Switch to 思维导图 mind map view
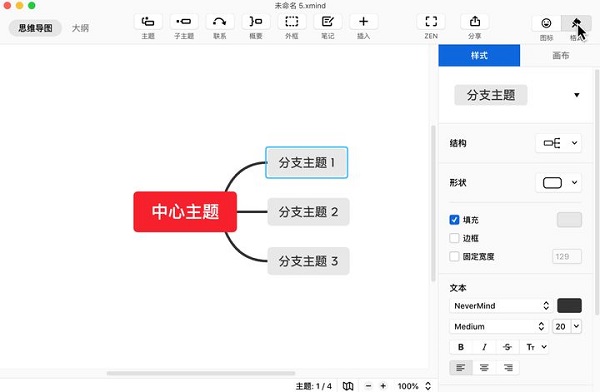The image size is (600, 392). point(35,28)
